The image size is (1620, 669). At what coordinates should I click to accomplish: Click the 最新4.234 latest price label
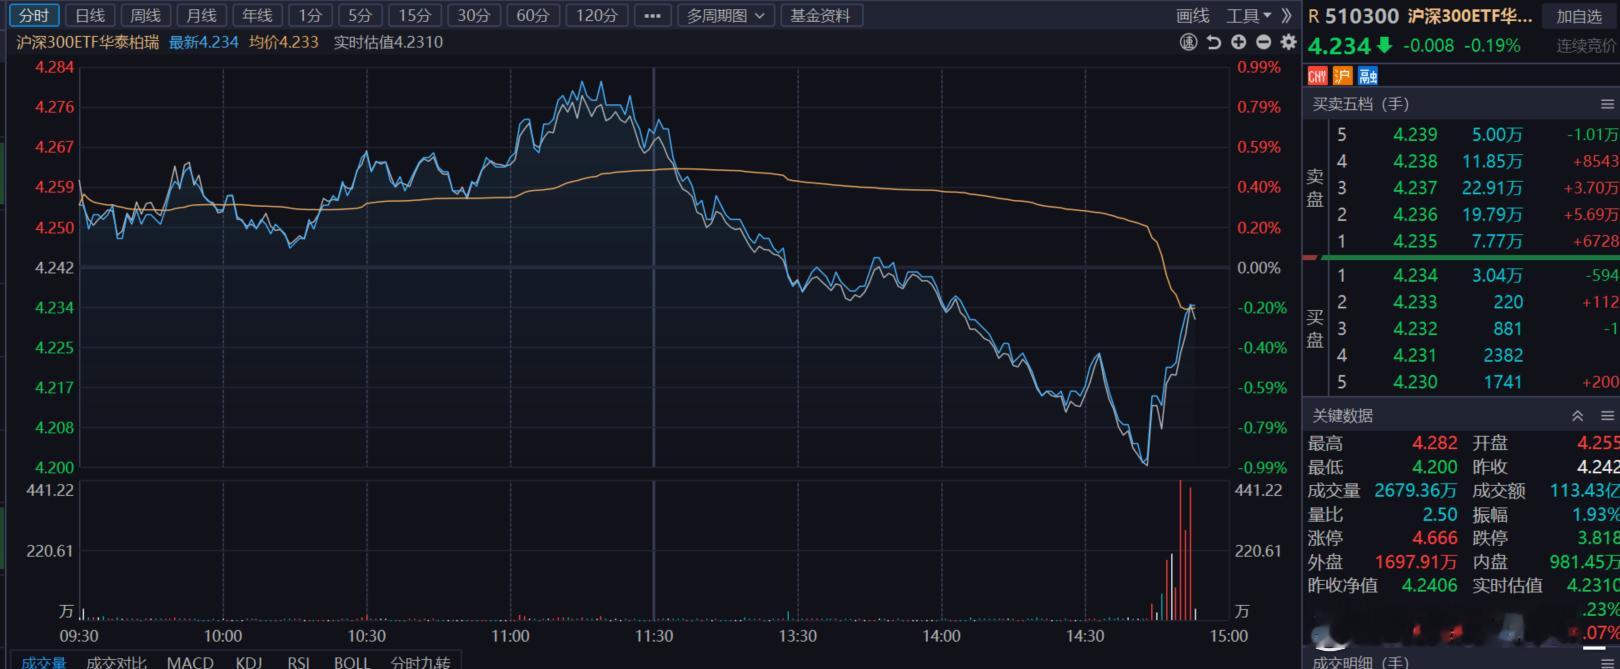[204, 42]
